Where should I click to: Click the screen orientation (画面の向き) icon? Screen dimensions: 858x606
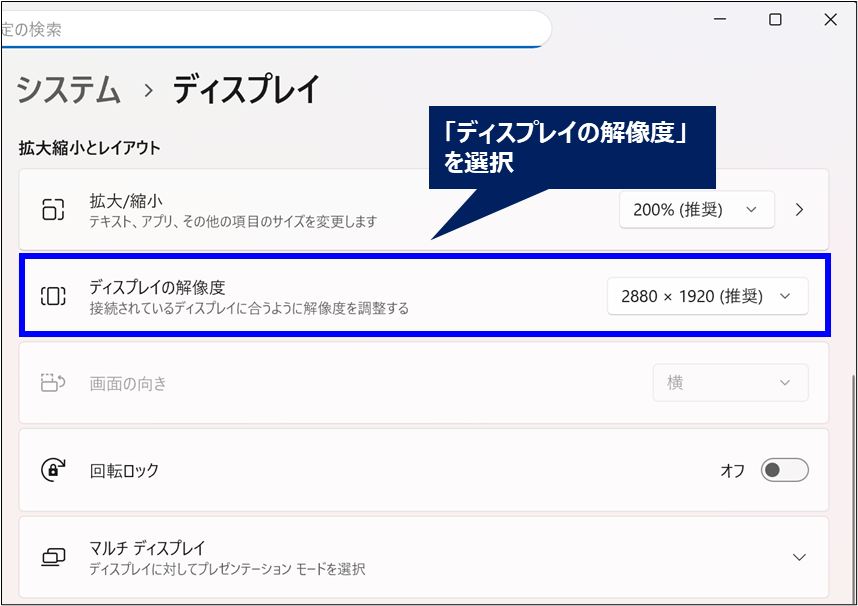click(53, 383)
